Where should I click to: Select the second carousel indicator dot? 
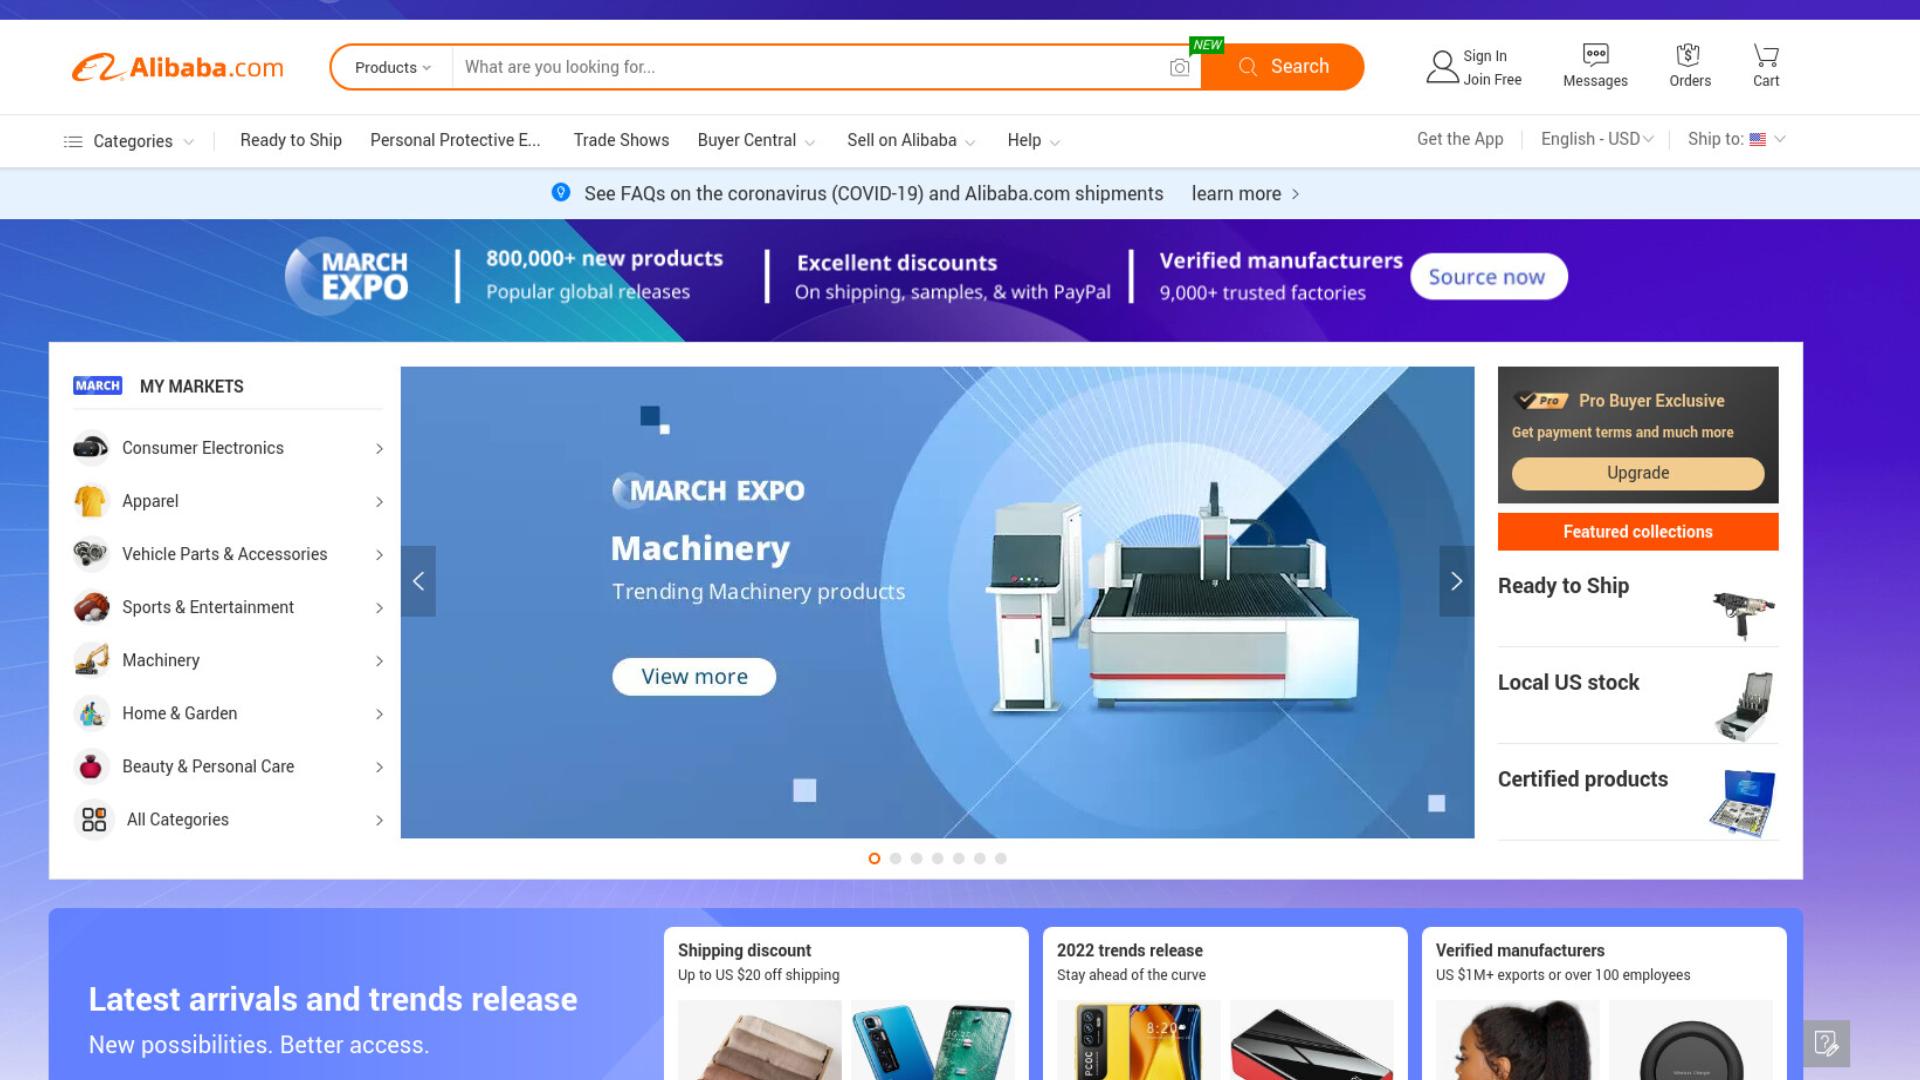tap(895, 858)
